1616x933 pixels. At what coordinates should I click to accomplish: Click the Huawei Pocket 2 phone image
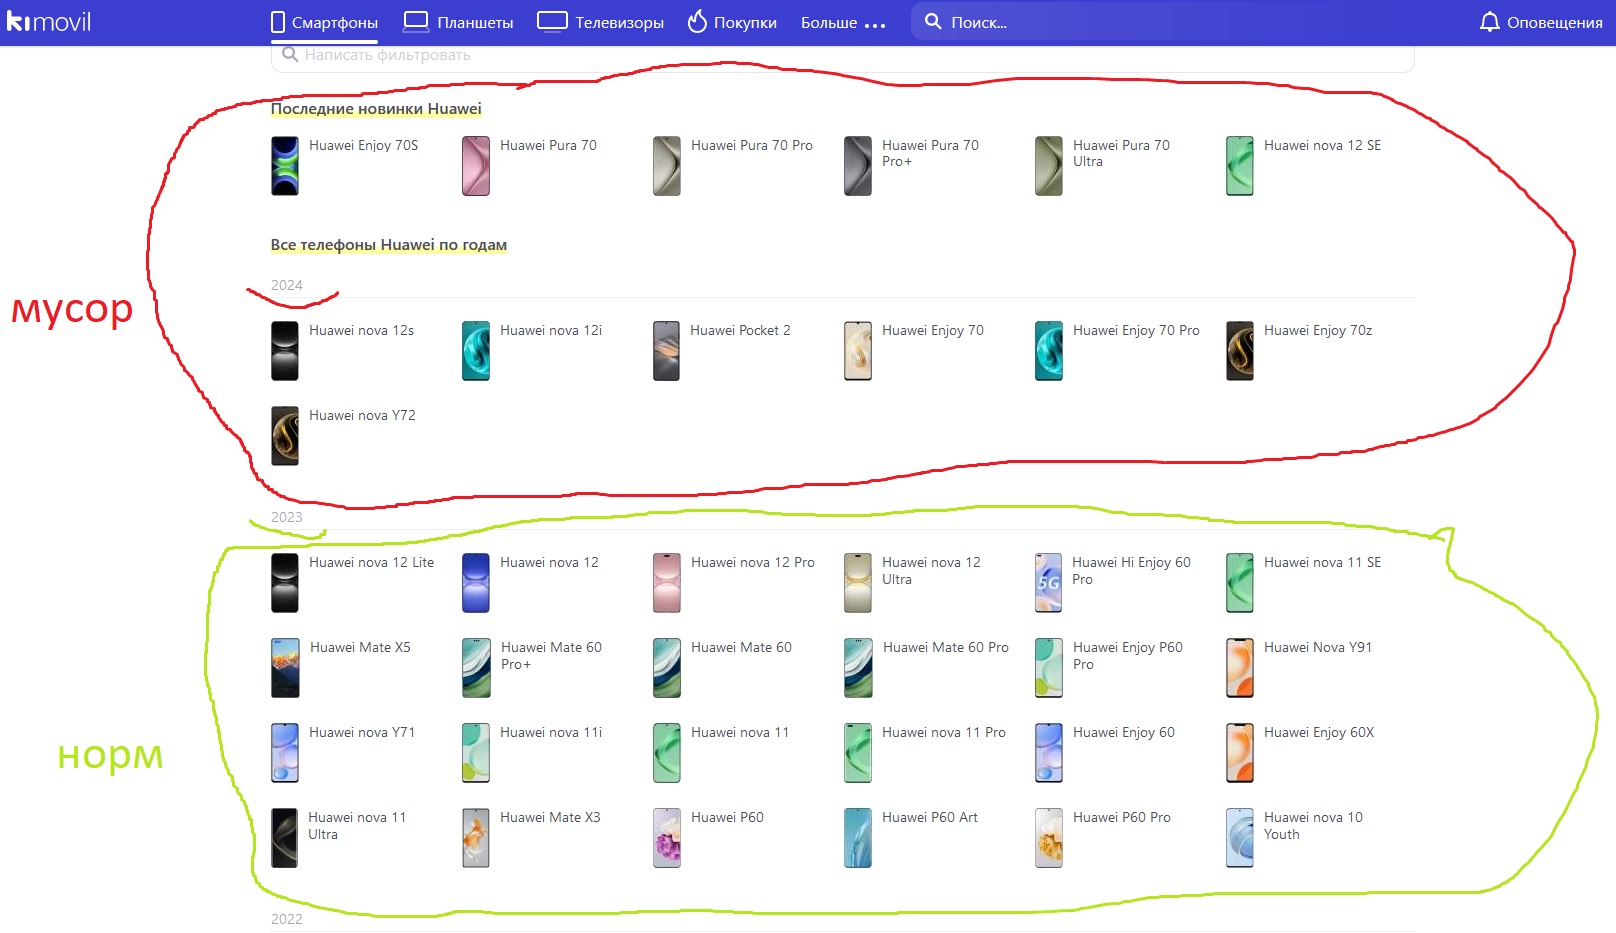pos(667,351)
